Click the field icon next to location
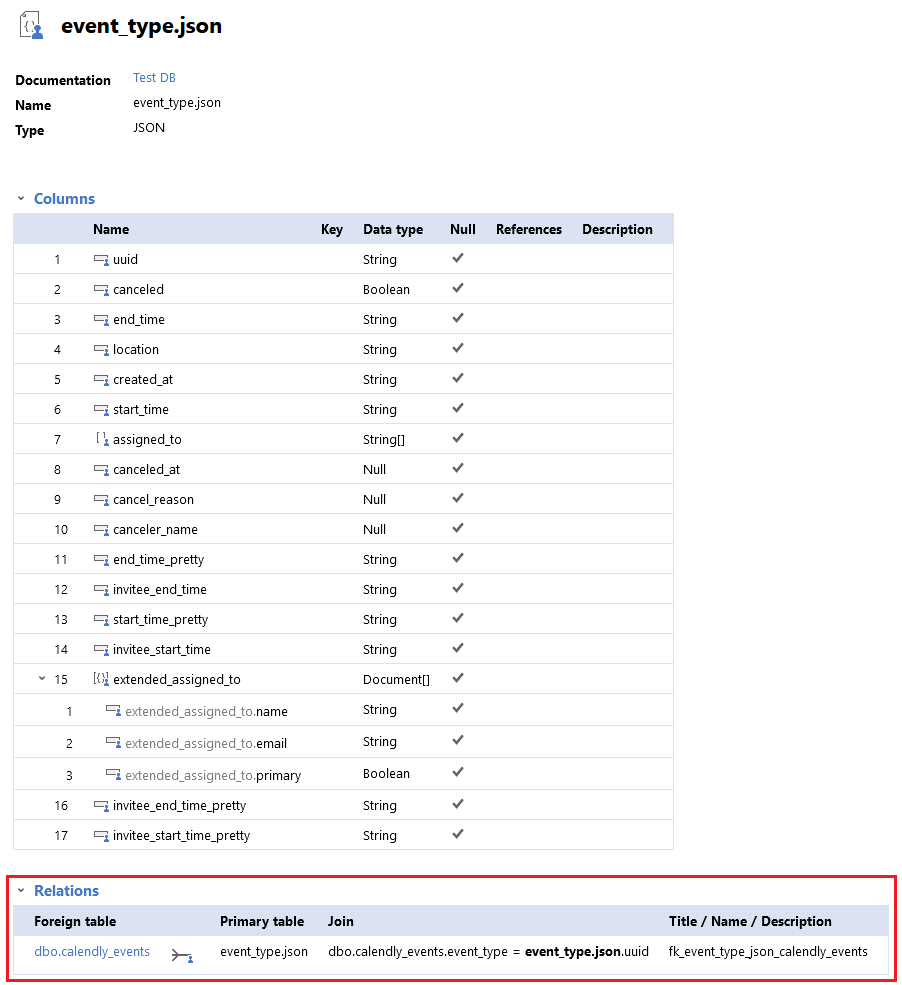The image size is (902, 985). (x=101, y=350)
